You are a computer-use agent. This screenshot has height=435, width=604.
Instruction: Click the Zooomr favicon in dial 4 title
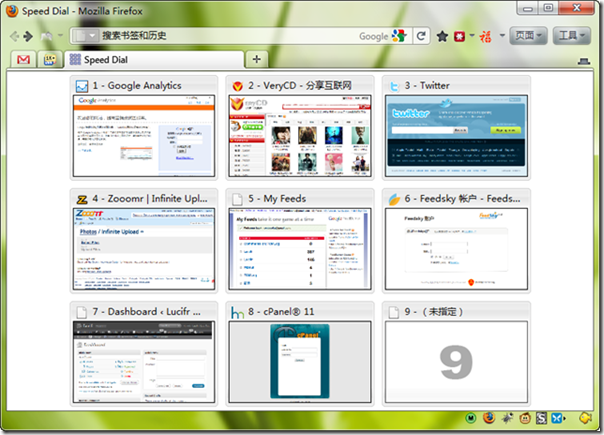coord(82,200)
